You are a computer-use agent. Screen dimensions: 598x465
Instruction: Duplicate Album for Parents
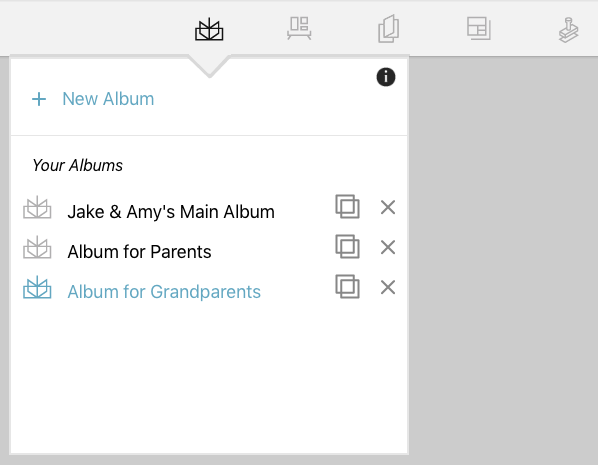(347, 246)
